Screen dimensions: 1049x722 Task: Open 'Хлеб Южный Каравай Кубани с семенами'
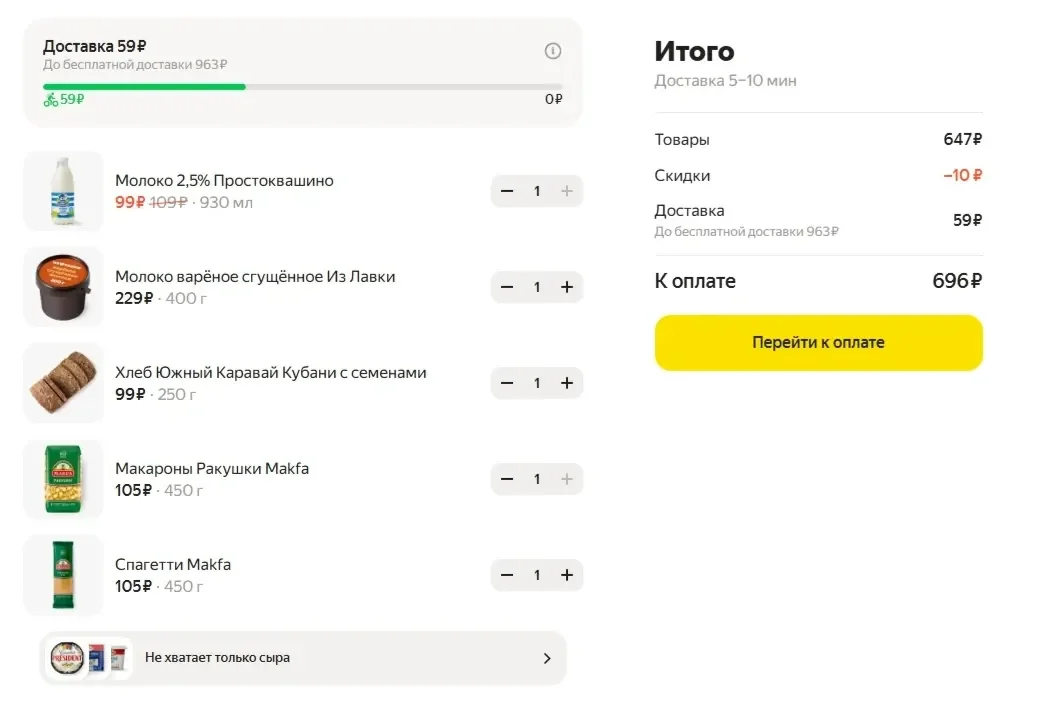point(271,373)
